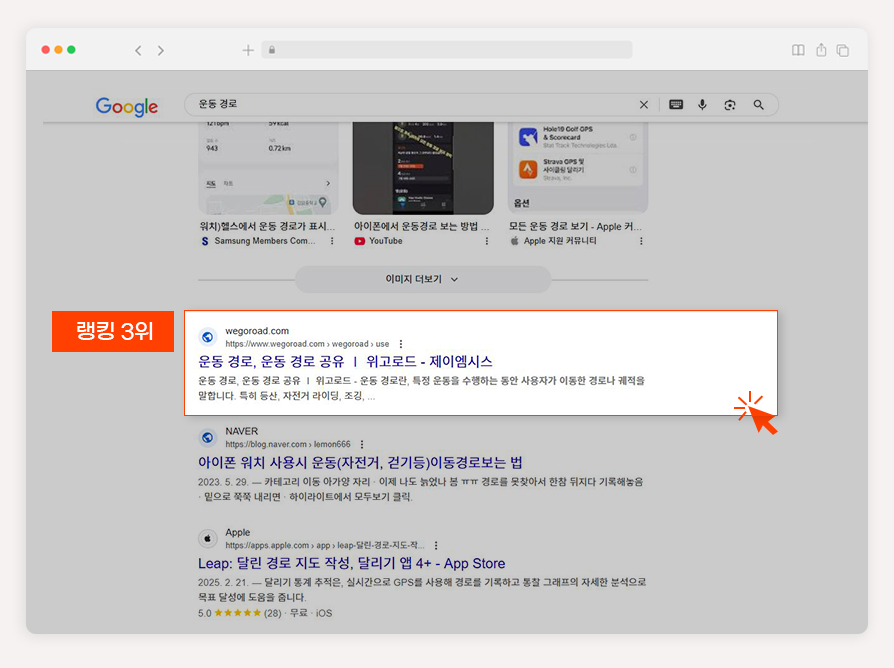Image resolution: width=894 pixels, height=668 pixels.
Task: Expand the 이미지 더보기 button
Action: [x=422, y=279]
